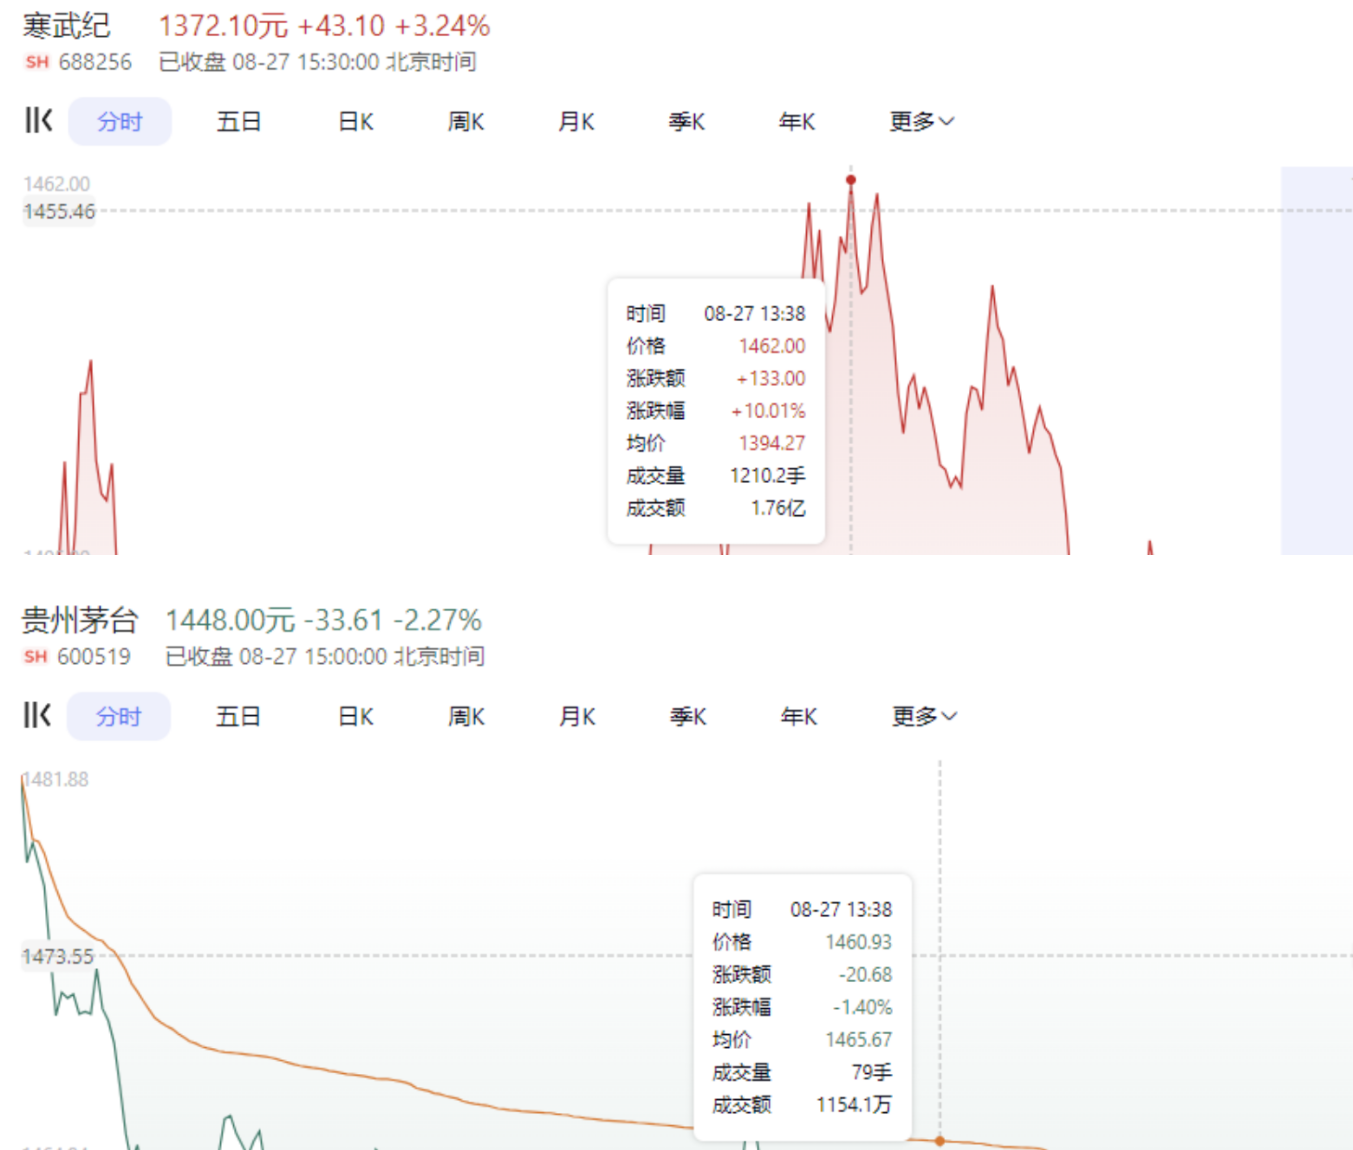Switch 寒武纪 chart to 周K view

coord(466,122)
